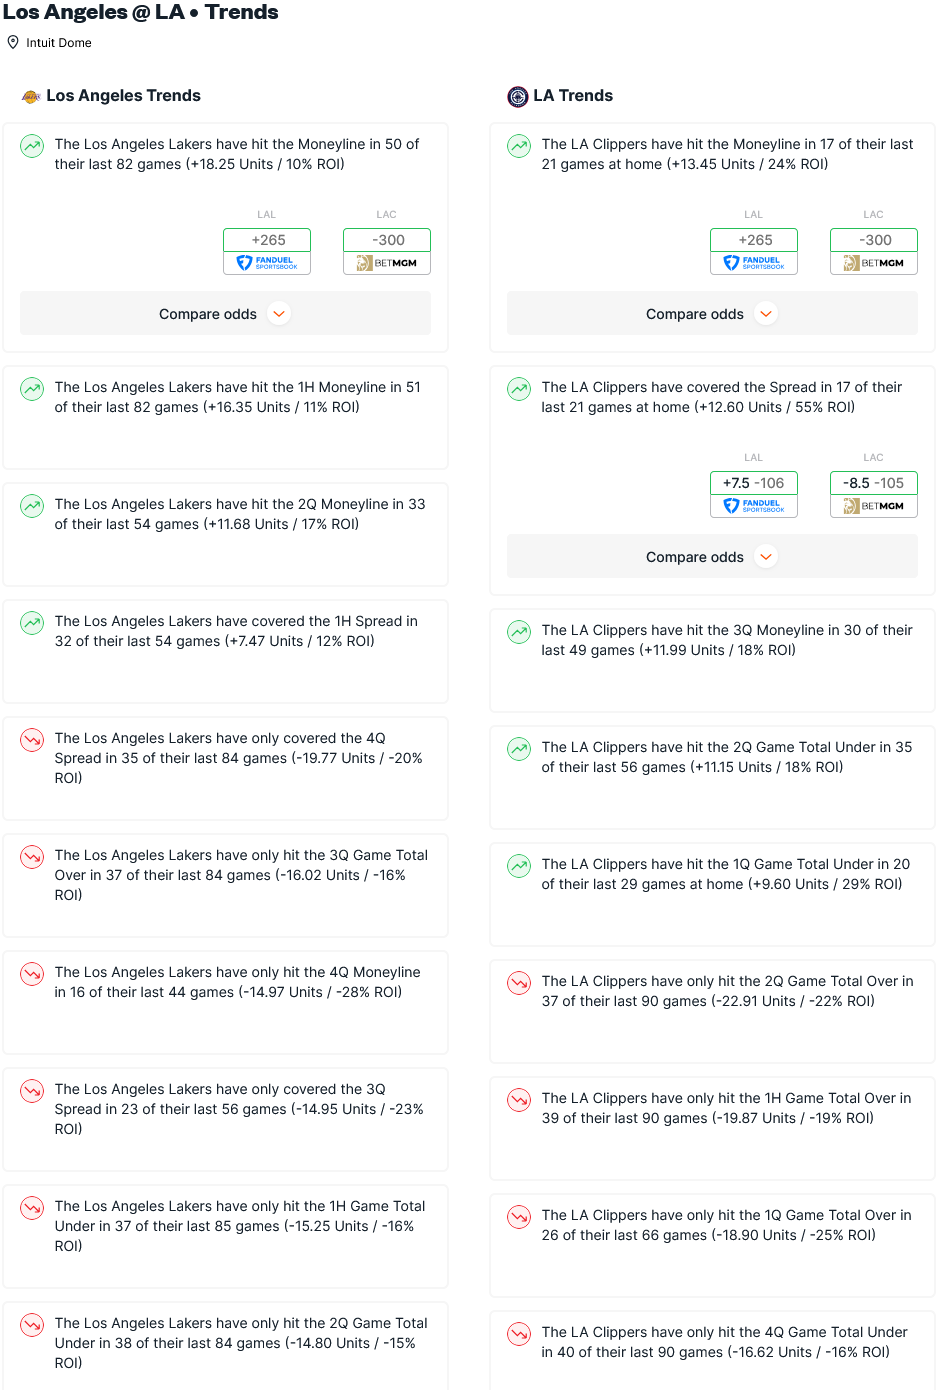Click the Clippers logo beside LA Trends

517,96
